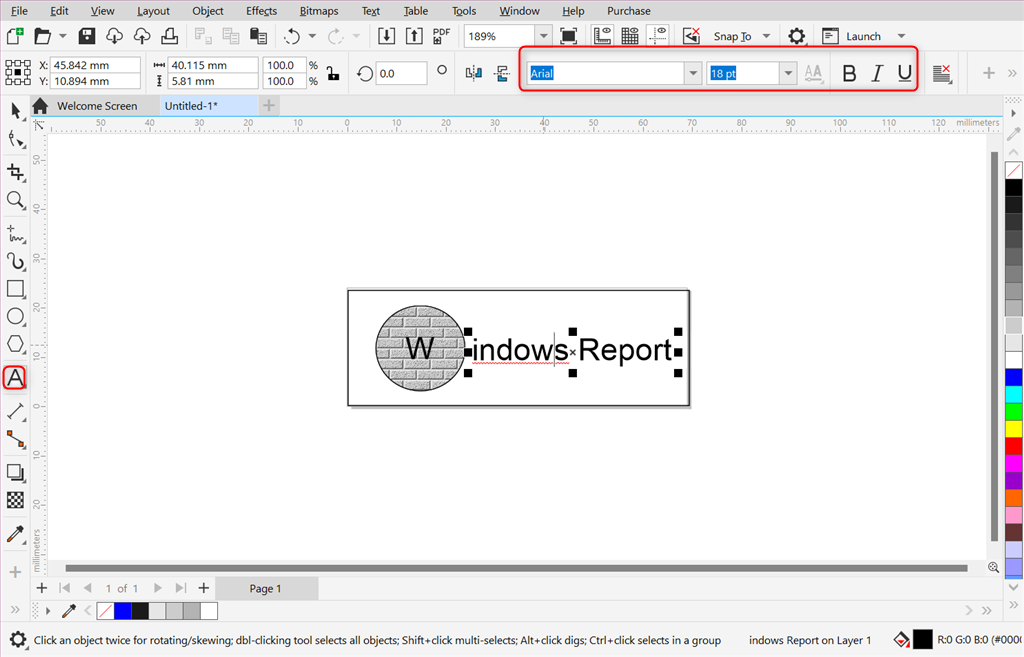Toggle Italic formatting
The image size is (1024, 657).
click(x=877, y=73)
